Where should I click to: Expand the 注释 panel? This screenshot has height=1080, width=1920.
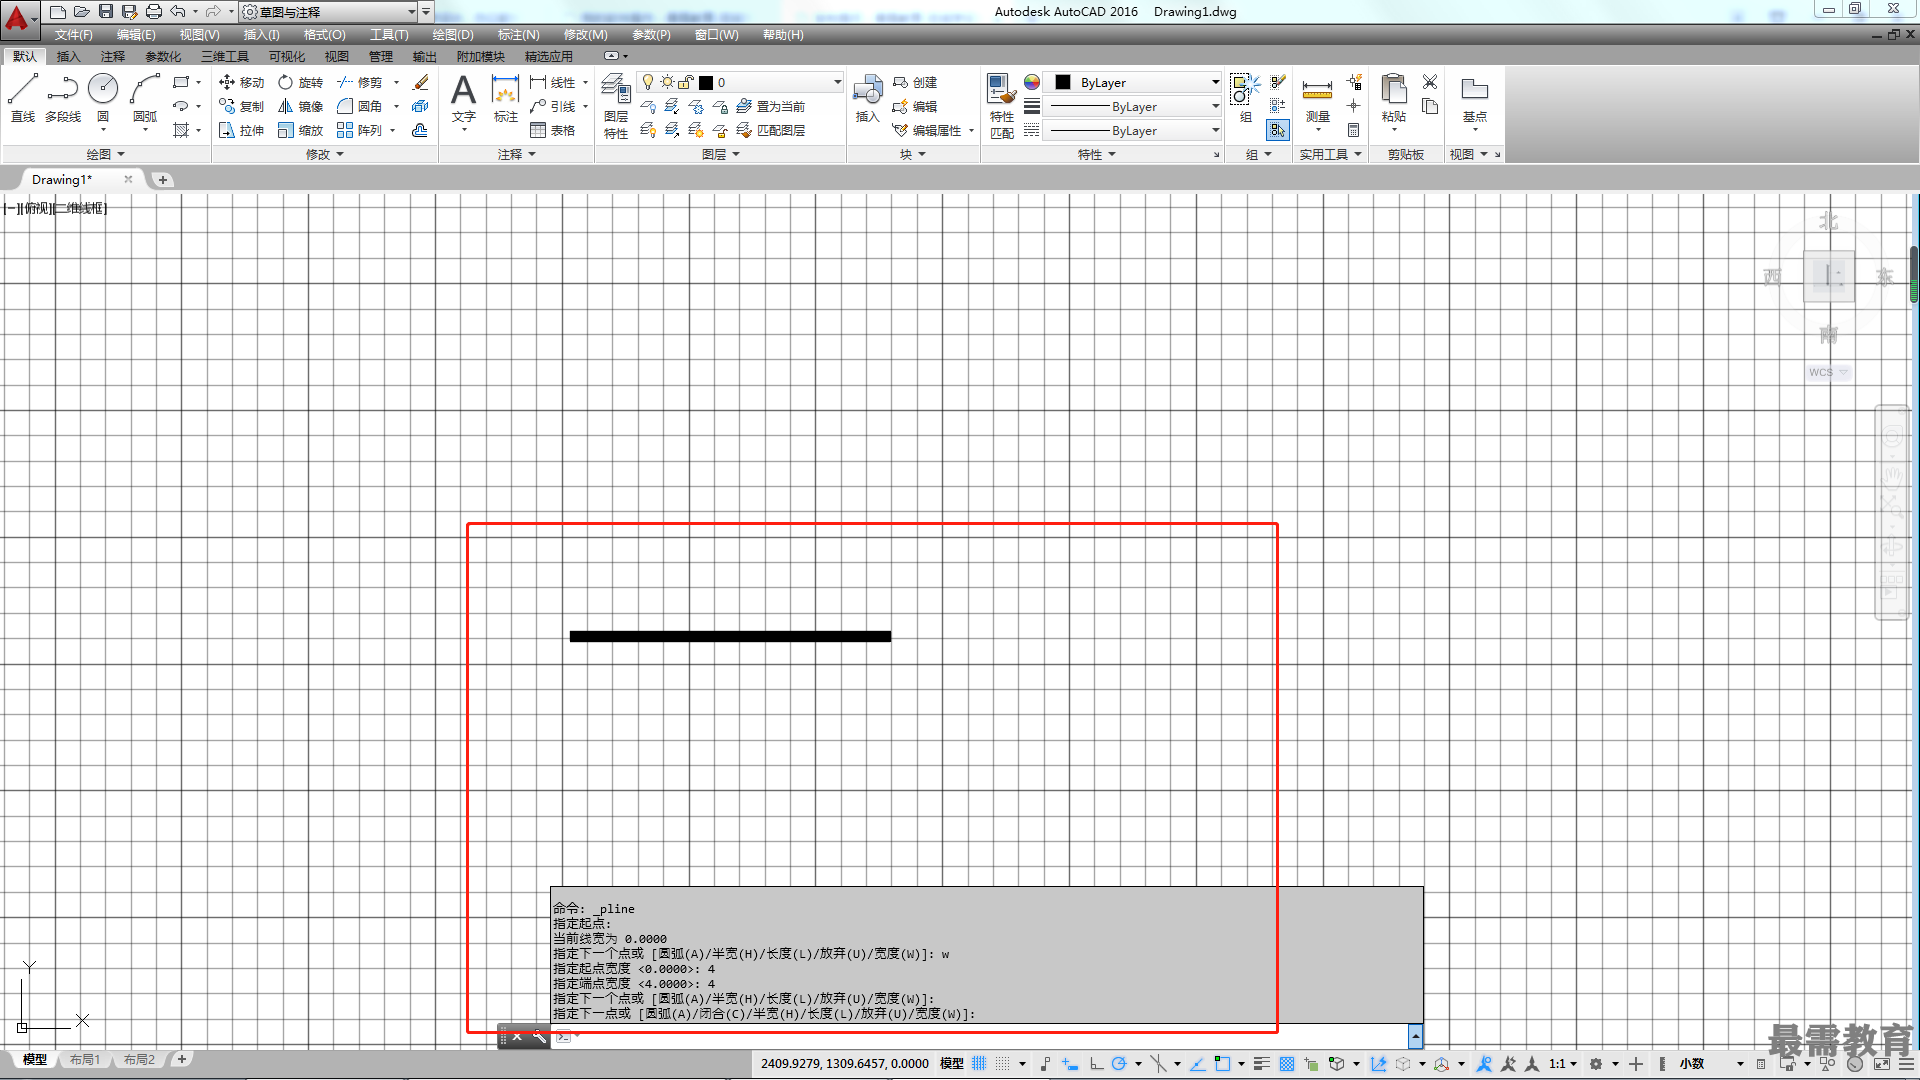pos(517,154)
